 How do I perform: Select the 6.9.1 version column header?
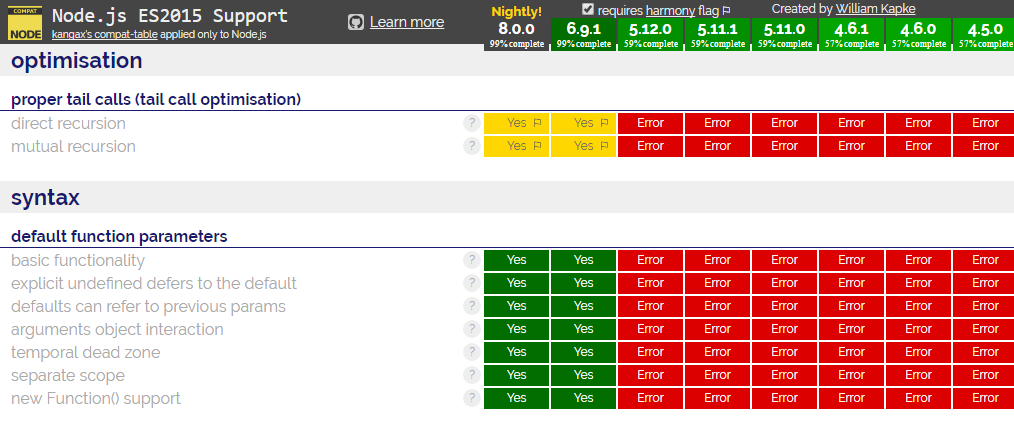pos(583,34)
